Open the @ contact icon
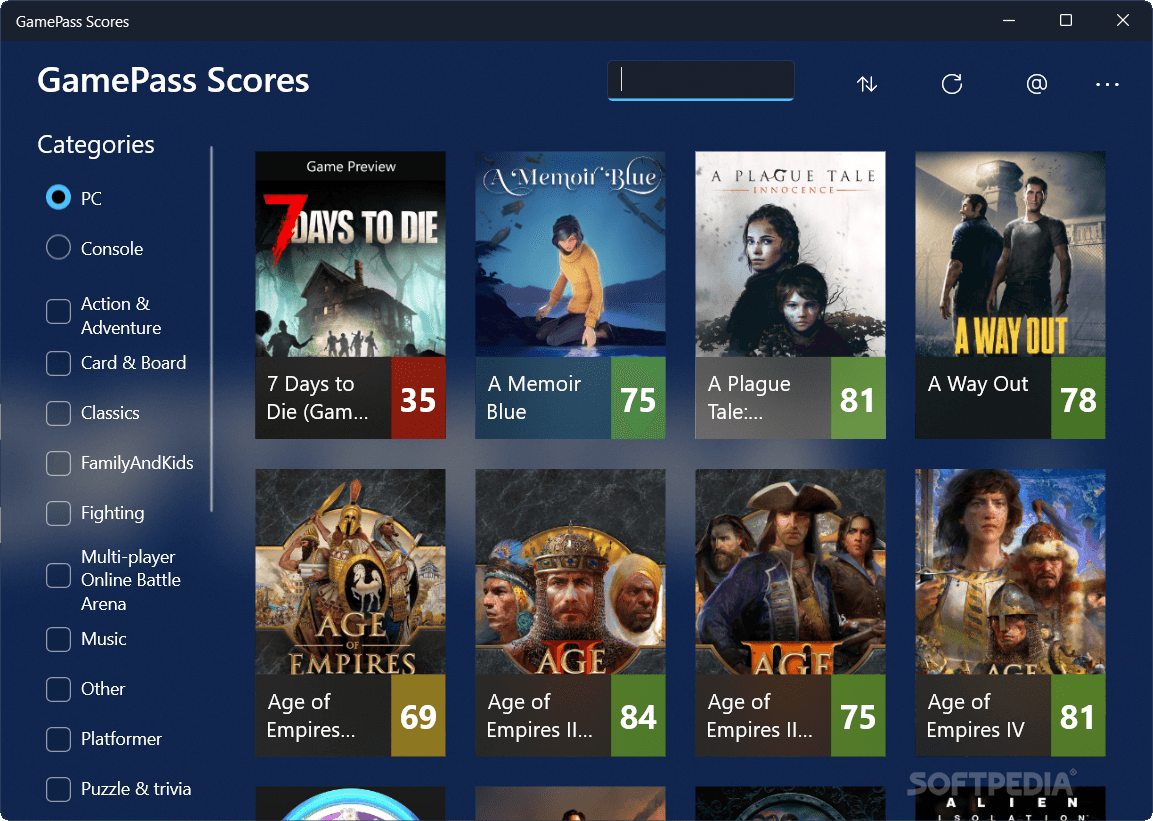The image size is (1153, 821). (x=1036, y=84)
